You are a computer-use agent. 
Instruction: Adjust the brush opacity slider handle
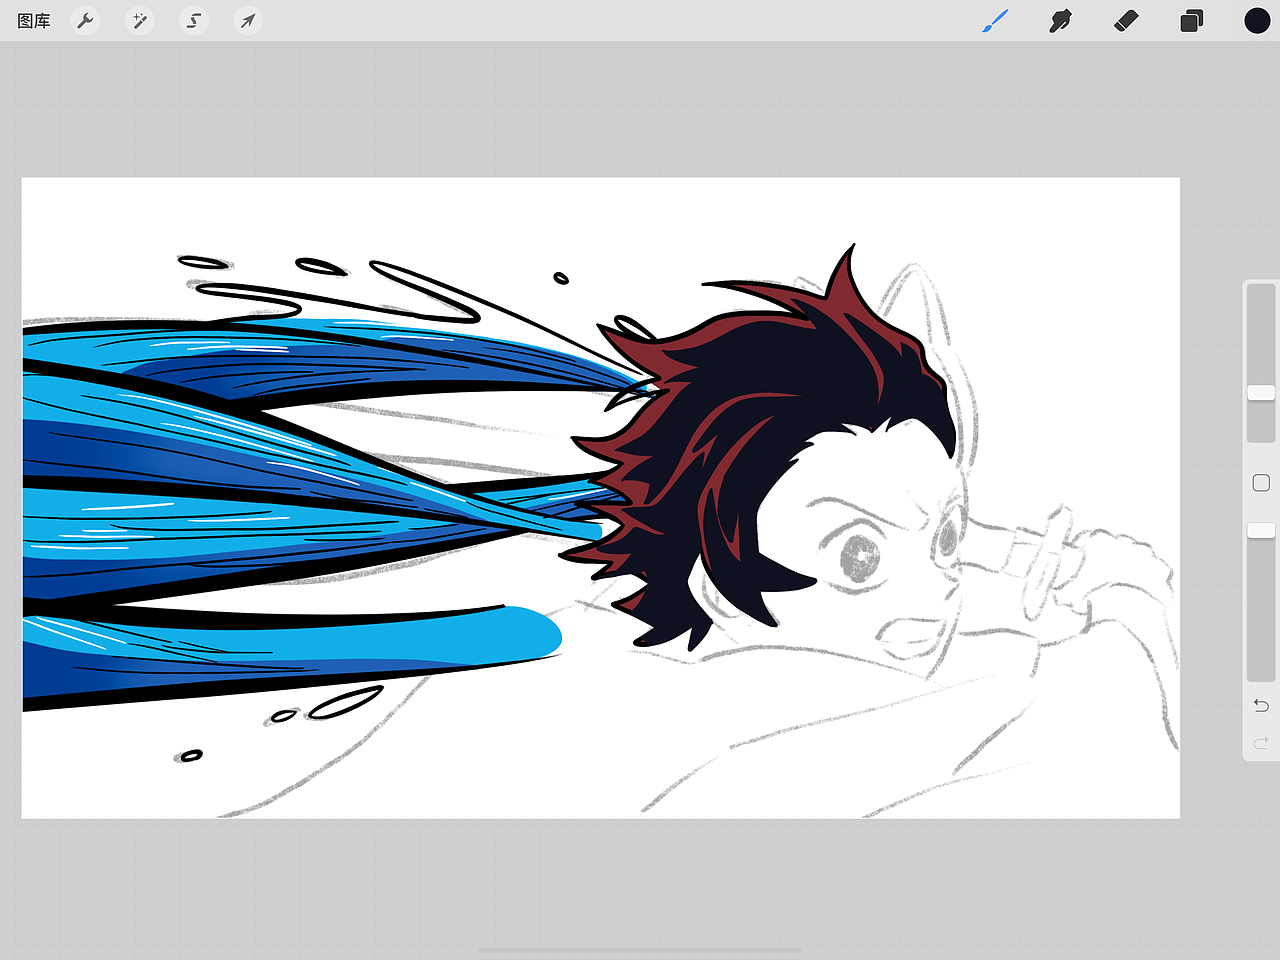coord(1261,530)
